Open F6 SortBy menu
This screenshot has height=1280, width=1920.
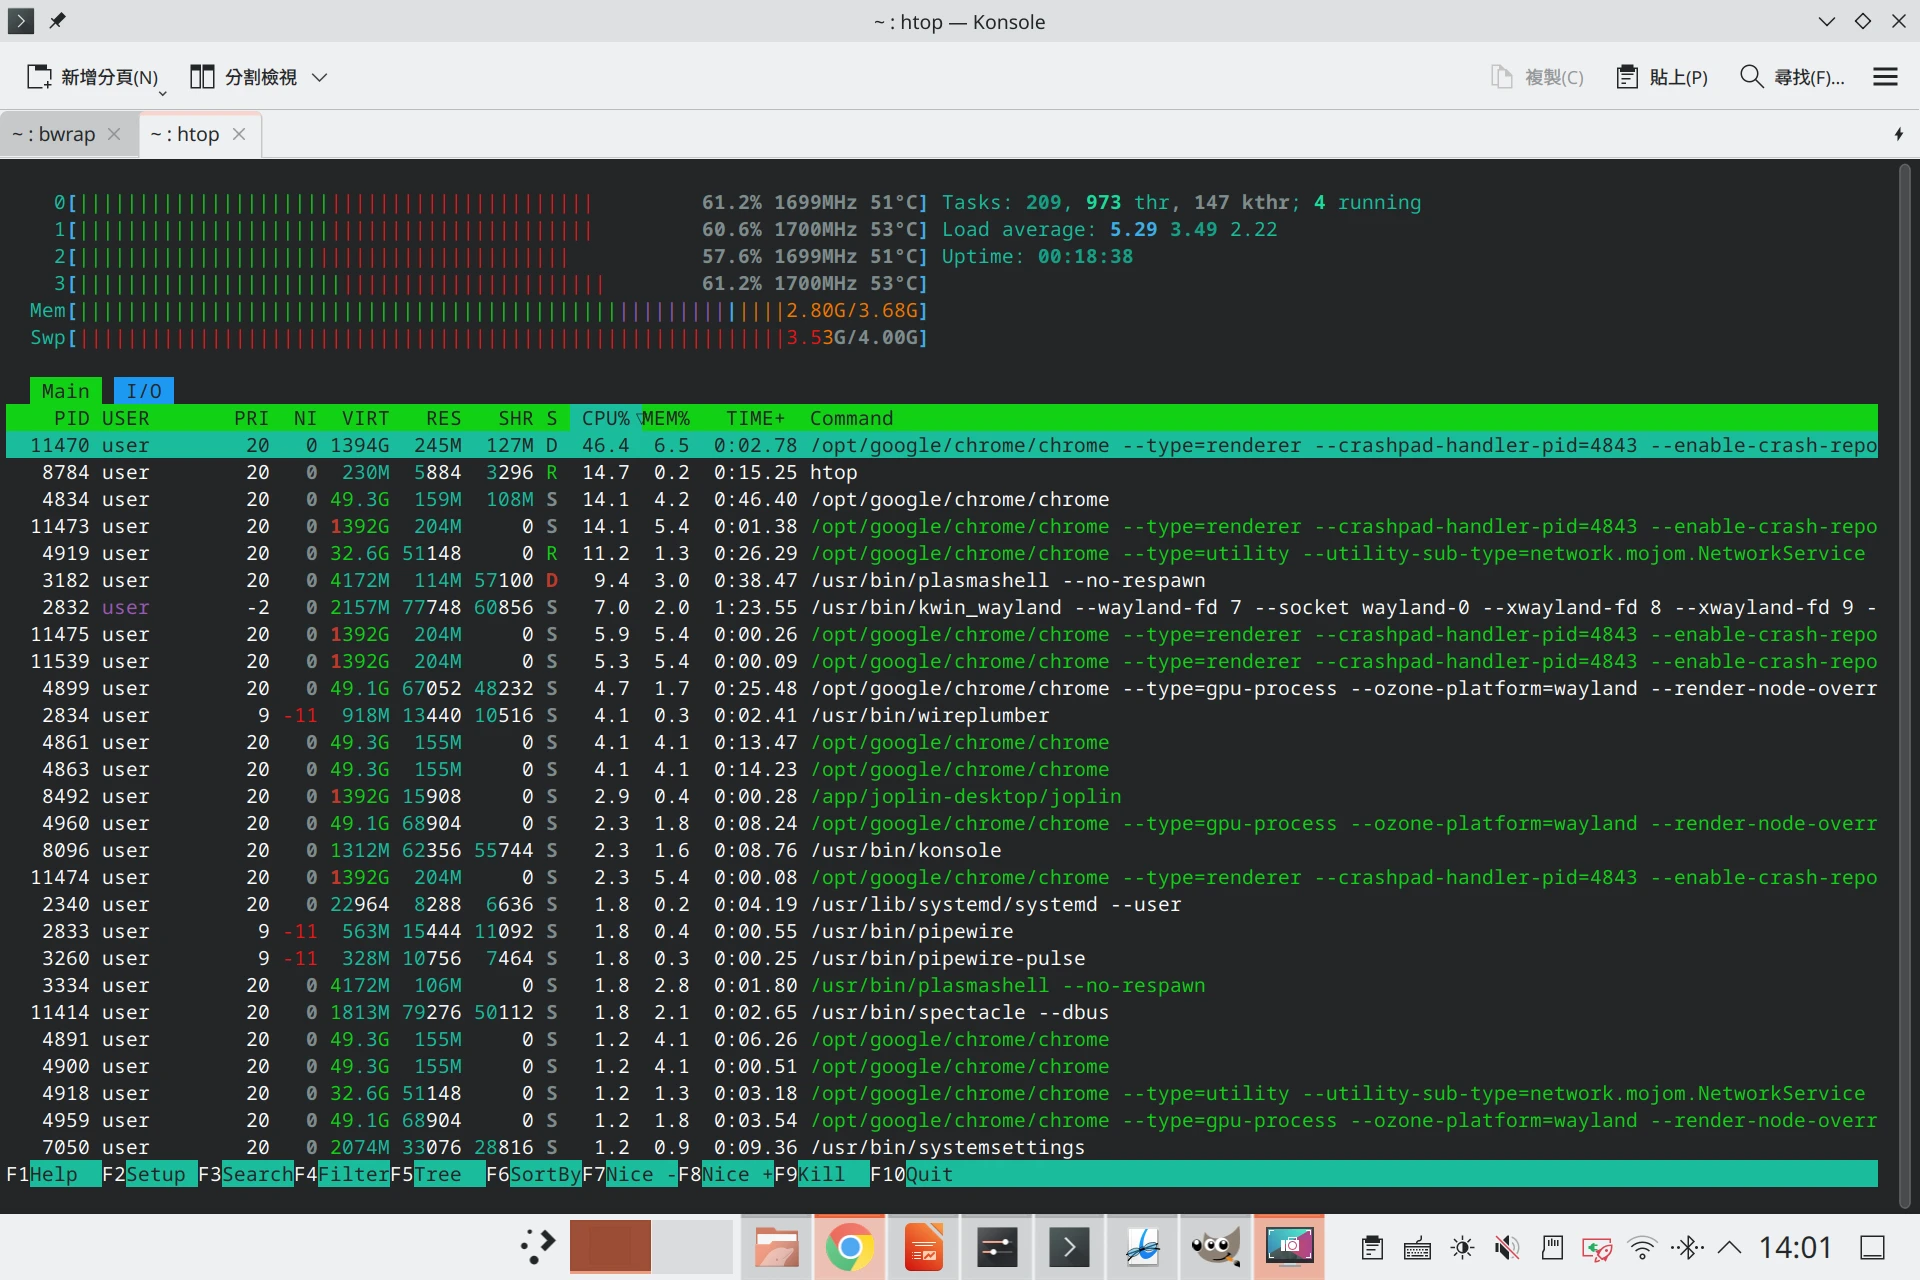point(544,1174)
